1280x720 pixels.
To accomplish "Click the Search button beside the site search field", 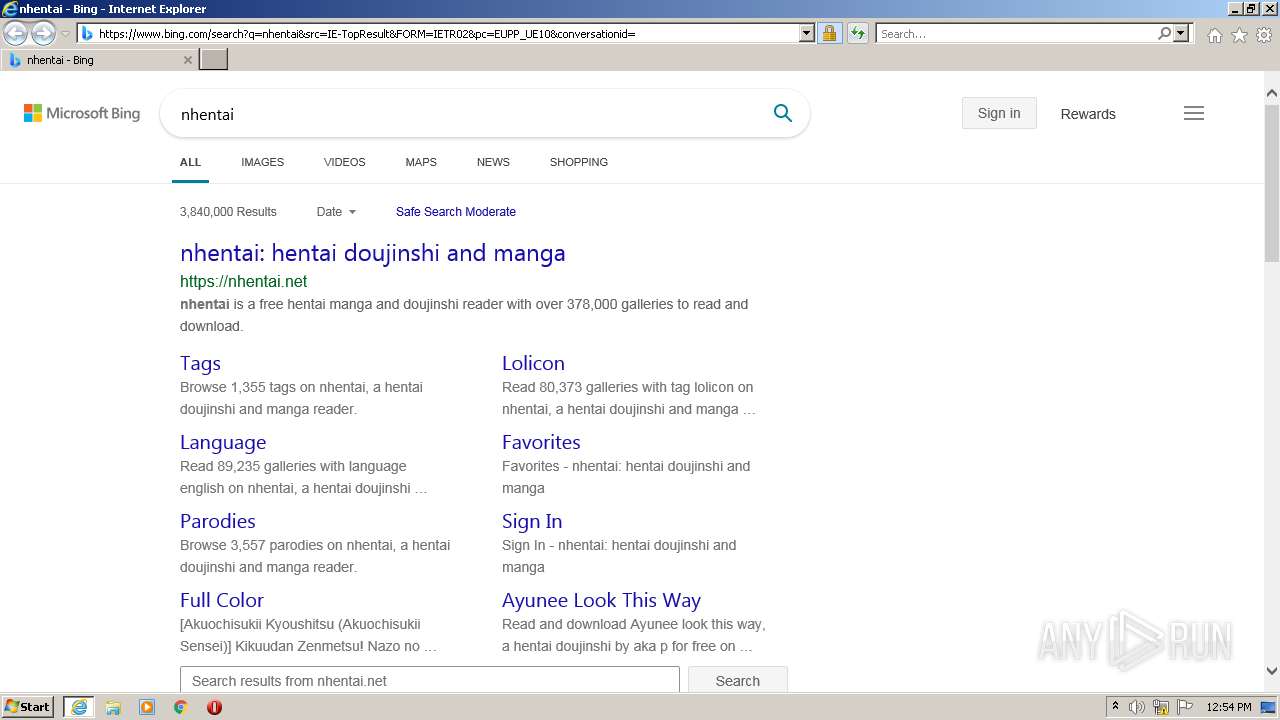I will (x=738, y=680).
